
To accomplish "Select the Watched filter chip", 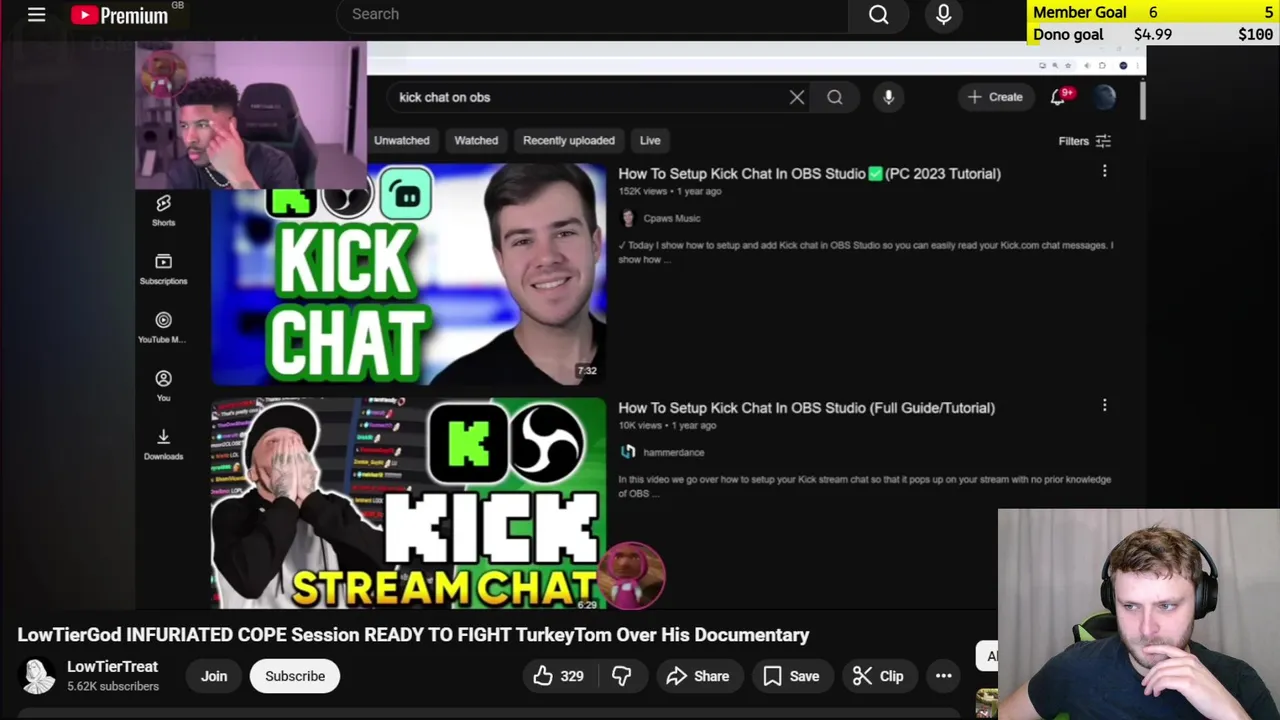I will click(476, 140).
